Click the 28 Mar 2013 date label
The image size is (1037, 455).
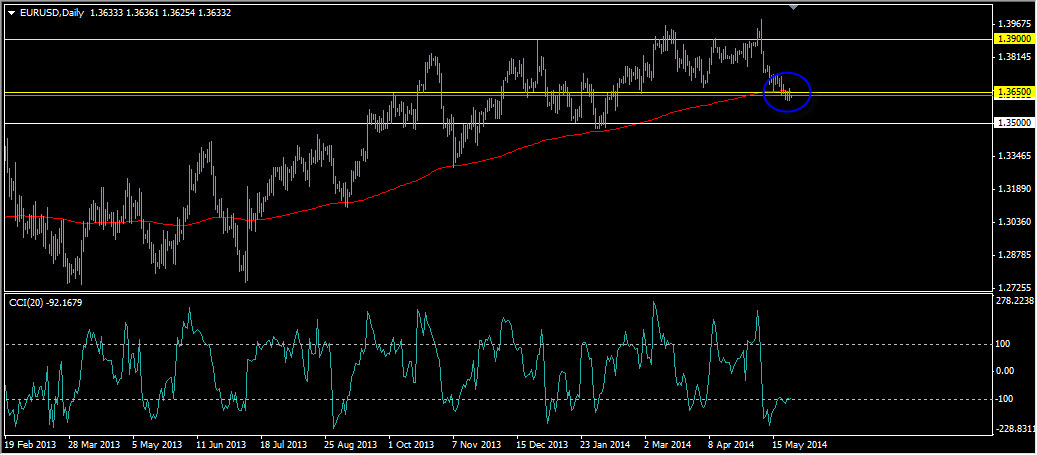pyautogui.click(x=92, y=444)
